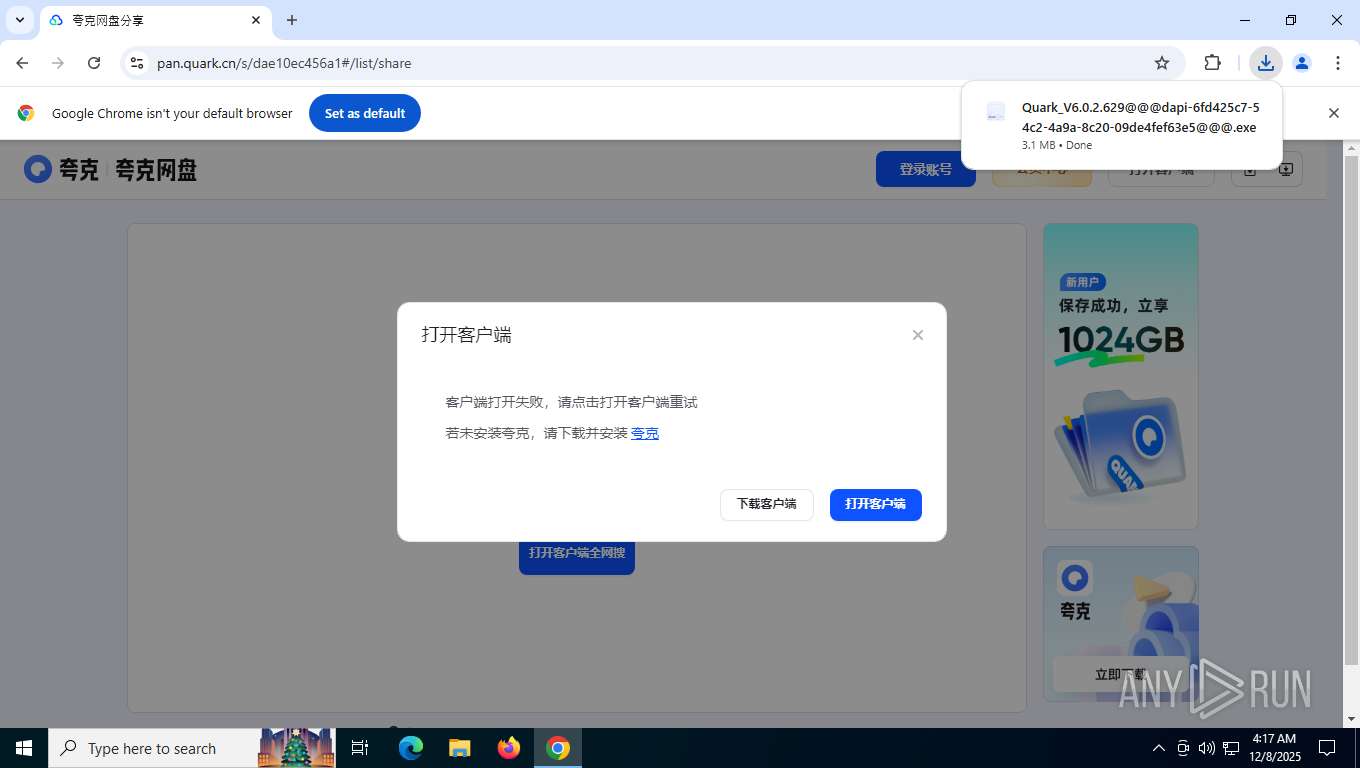The height and width of the screenshot is (768, 1360).
Task: Click the 打开客户端全网搜 button
Action: tap(577, 553)
